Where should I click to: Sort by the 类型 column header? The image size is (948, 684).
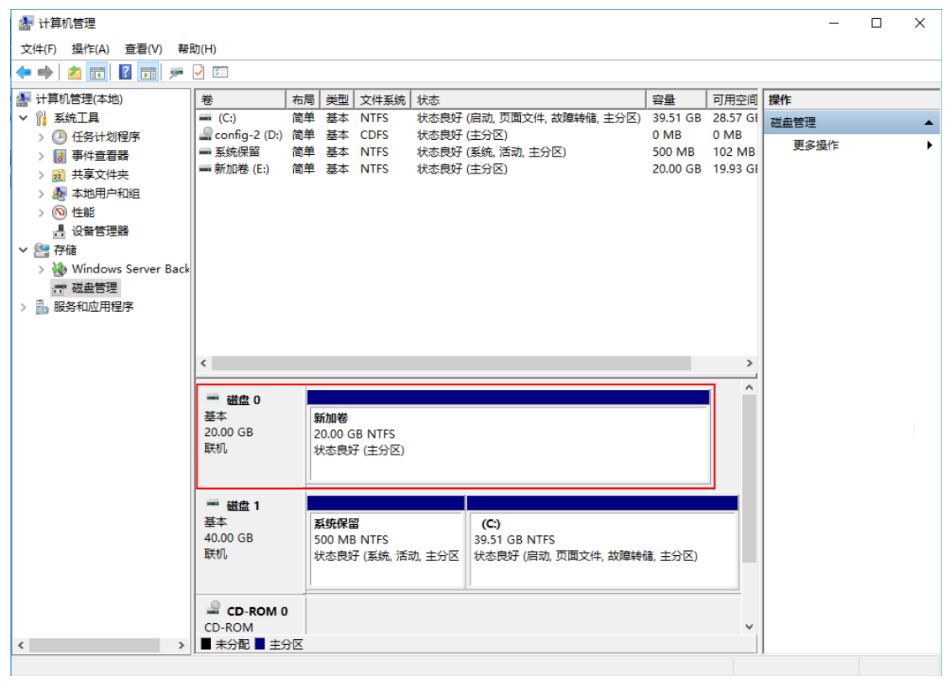tap(337, 100)
